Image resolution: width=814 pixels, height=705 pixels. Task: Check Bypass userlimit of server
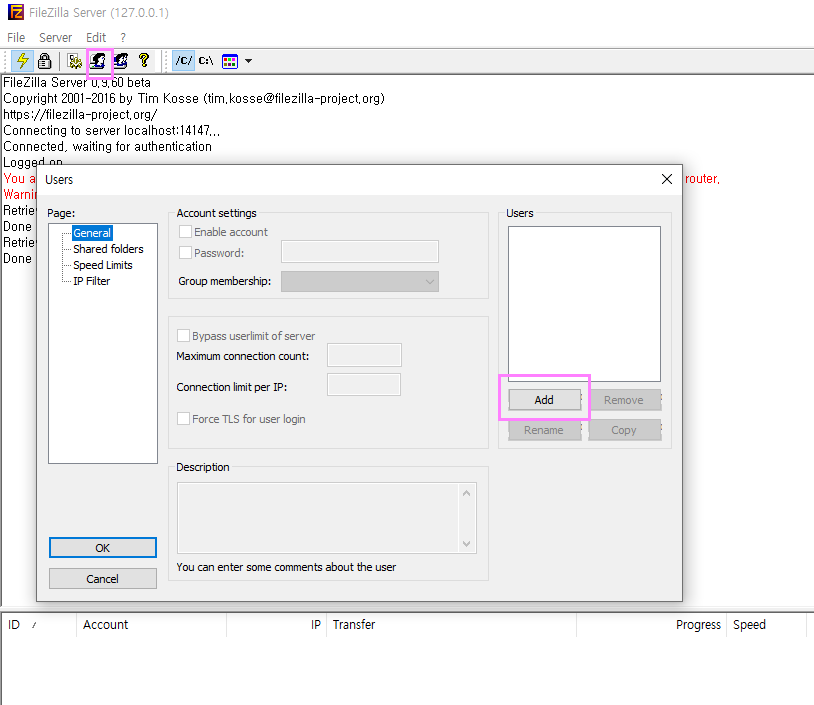[x=183, y=335]
